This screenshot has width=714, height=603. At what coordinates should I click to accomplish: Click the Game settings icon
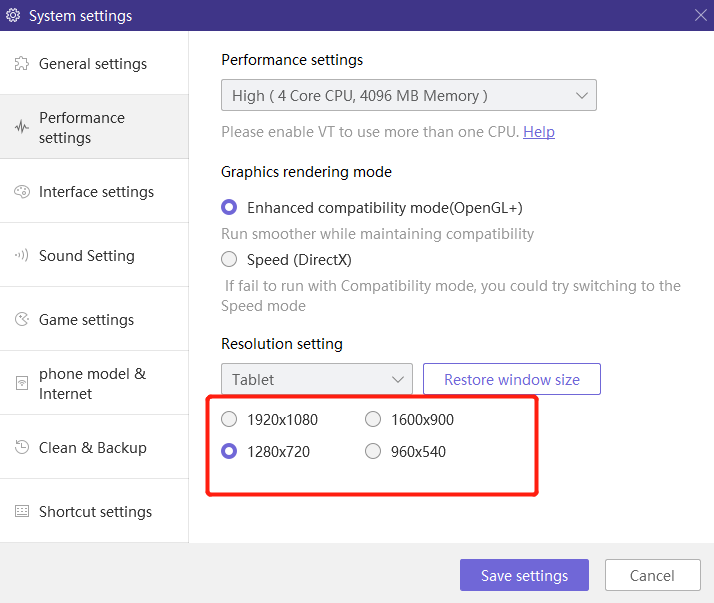click(x=21, y=320)
